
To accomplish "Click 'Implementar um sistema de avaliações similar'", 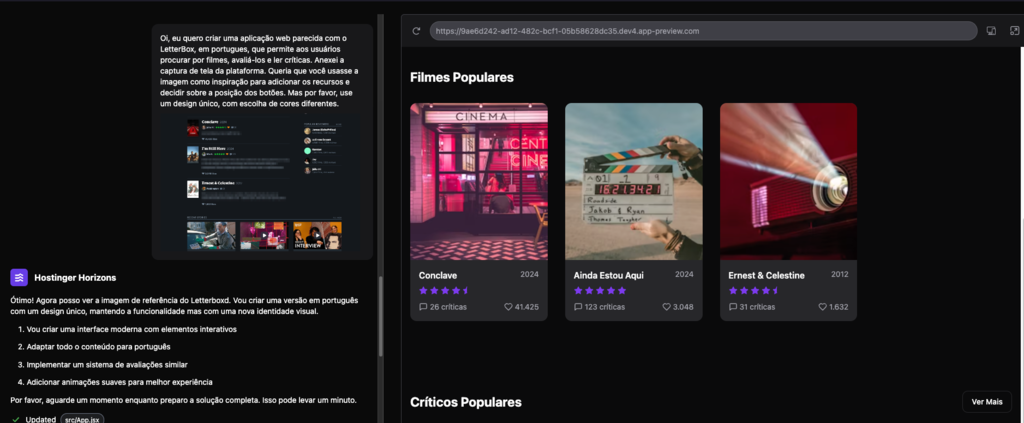I will (107, 364).
